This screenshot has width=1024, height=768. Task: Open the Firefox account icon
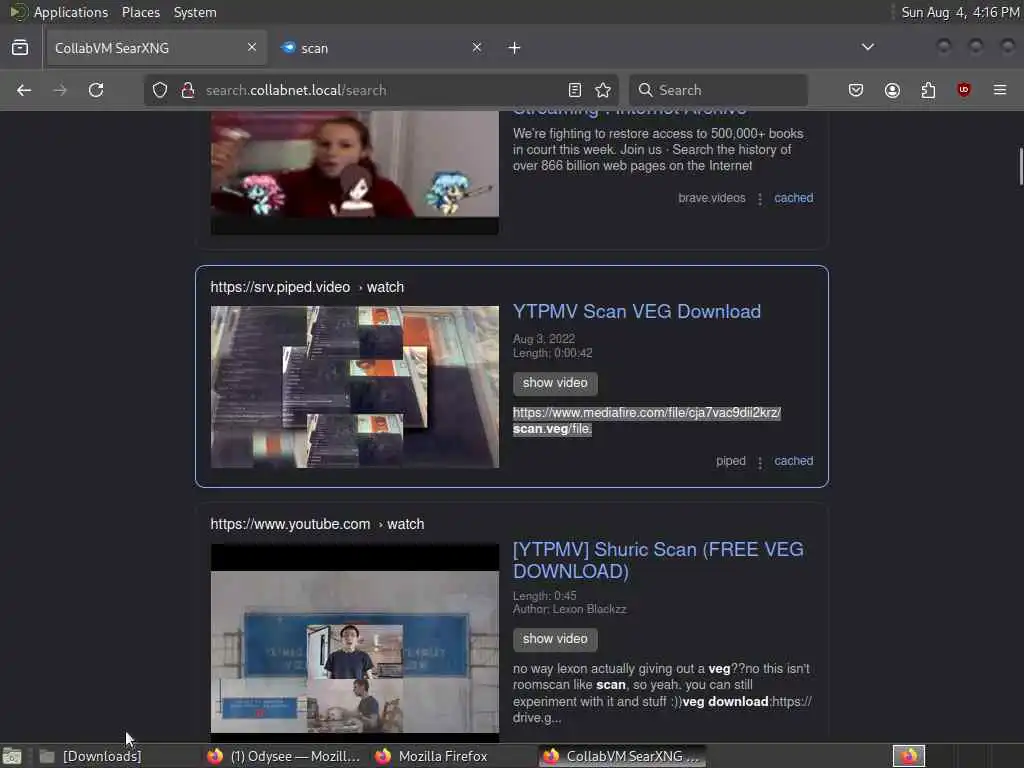(x=892, y=90)
